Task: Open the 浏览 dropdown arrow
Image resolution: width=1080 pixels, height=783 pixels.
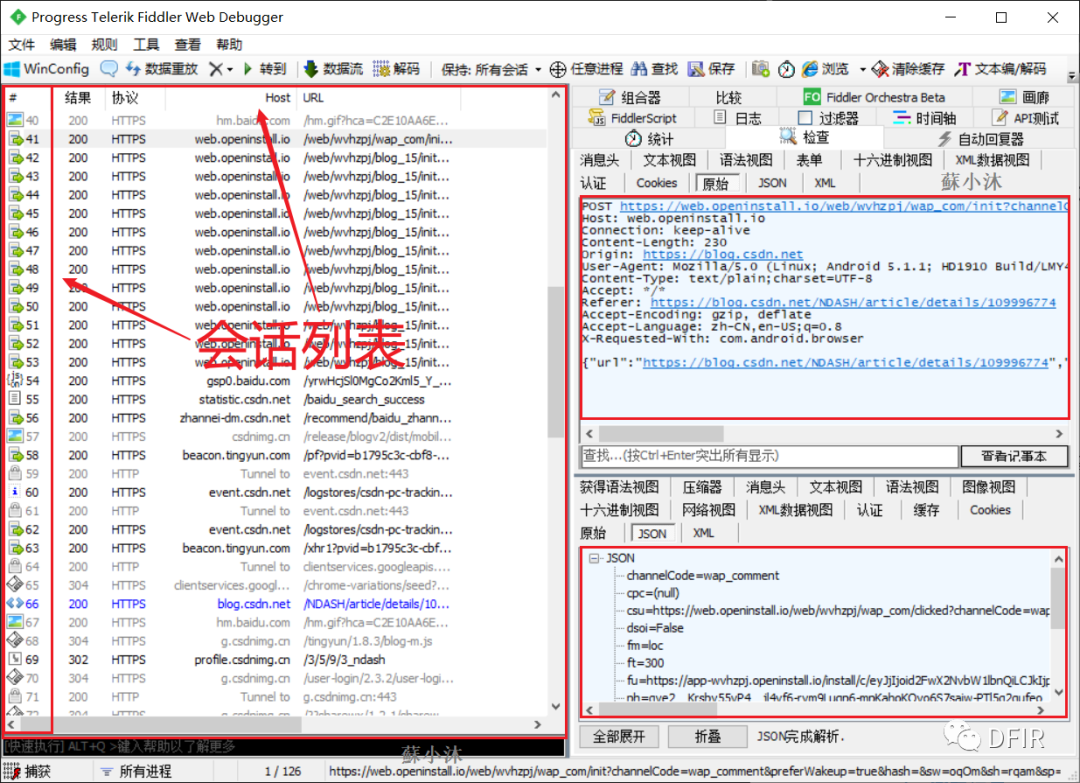Action: pos(862,70)
